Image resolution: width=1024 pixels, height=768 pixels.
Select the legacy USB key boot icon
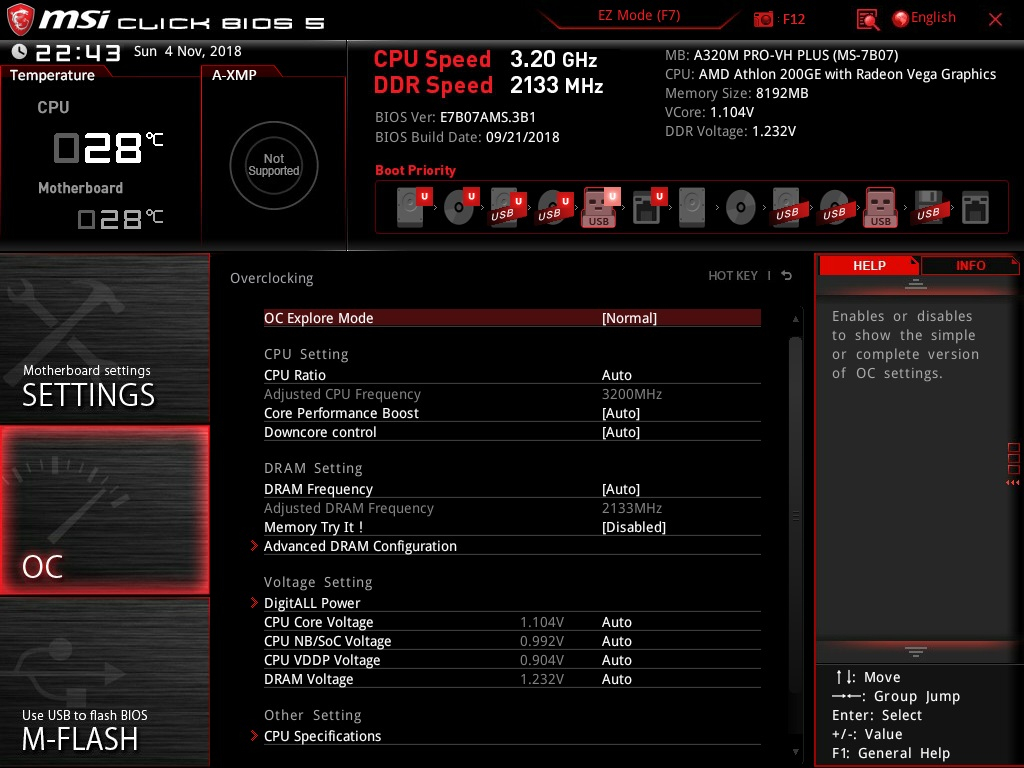[x=880, y=207]
